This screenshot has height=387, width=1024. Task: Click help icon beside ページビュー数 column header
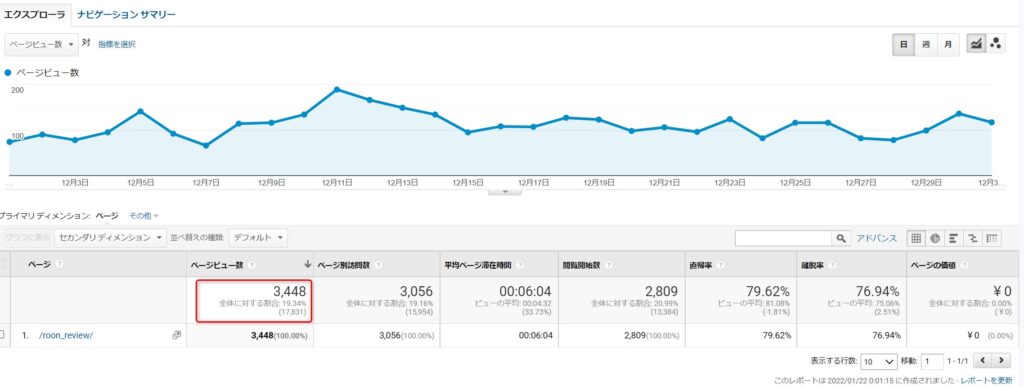click(252, 265)
